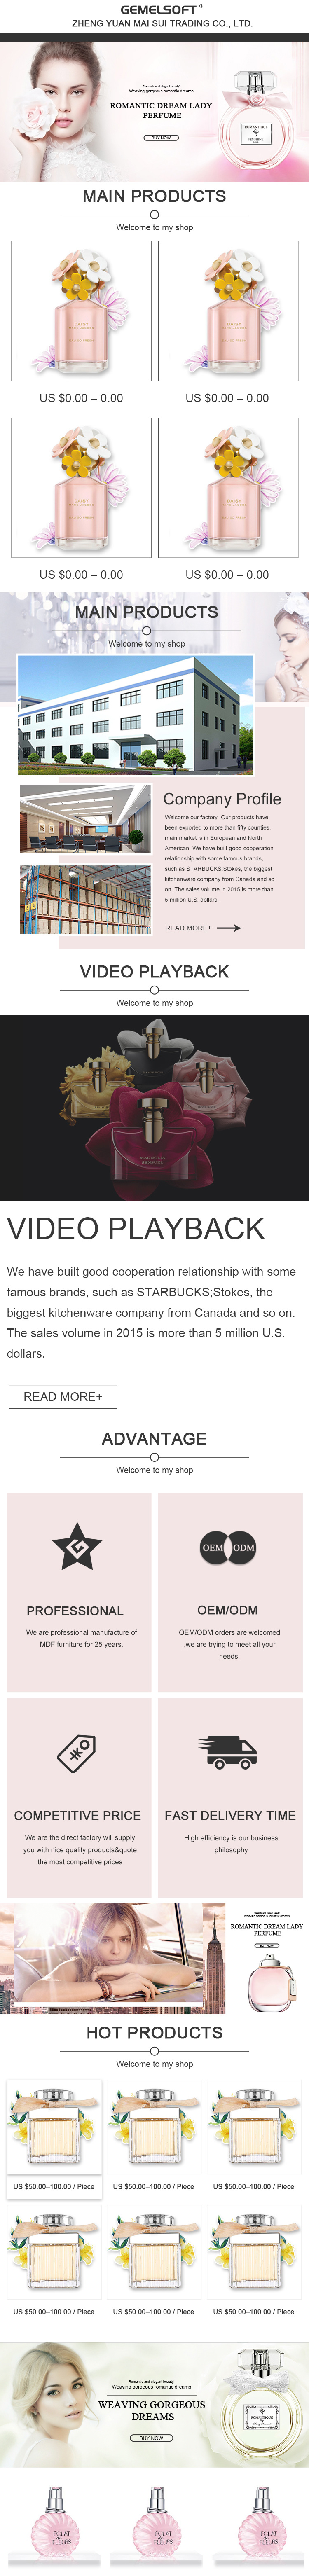Screen dimensions: 309x2576
Task: Click the READ MORE+ arrow in Company Profile
Action: coord(229,928)
